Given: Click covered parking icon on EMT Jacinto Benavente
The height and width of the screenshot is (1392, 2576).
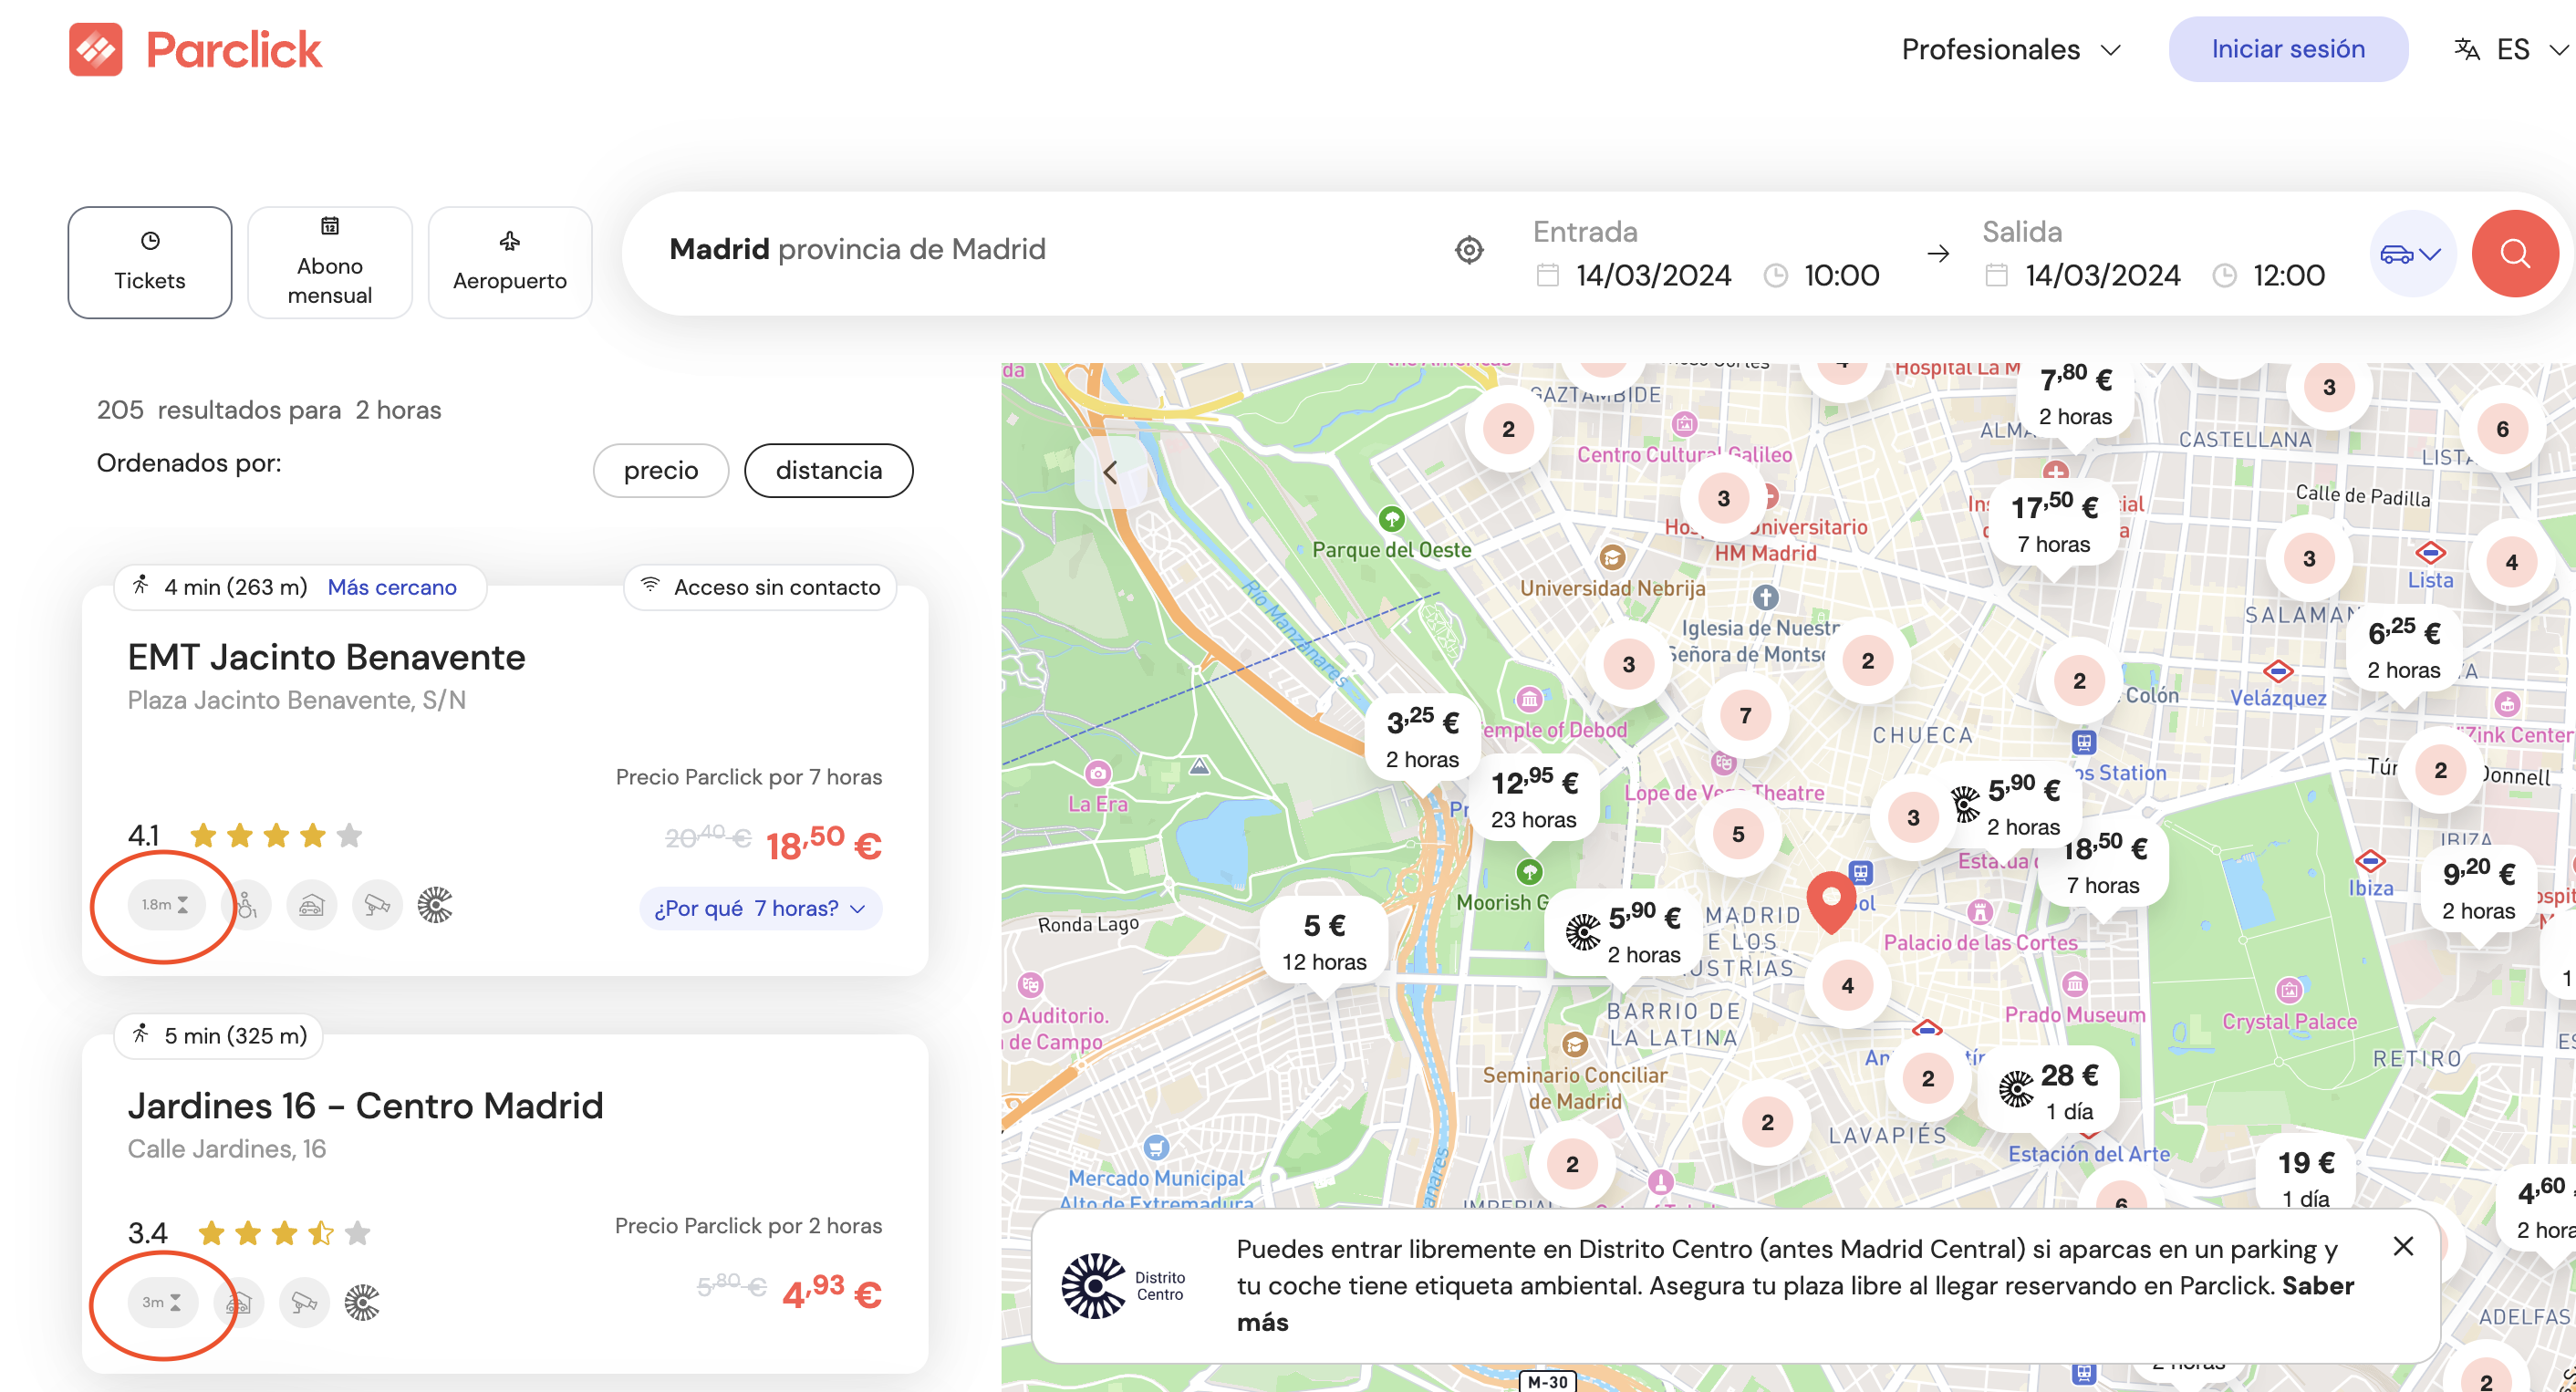Looking at the screenshot, I should pyautogui.click(x=311, y=905).
